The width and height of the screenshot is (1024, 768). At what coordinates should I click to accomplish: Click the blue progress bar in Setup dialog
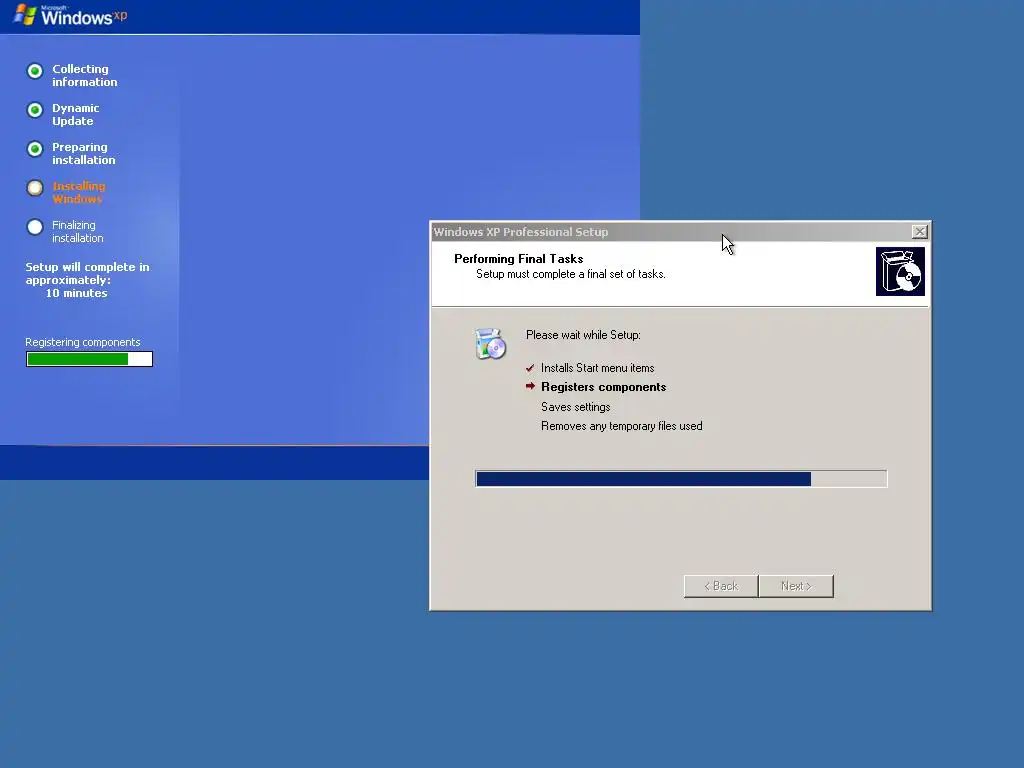(x=681, y=479)
